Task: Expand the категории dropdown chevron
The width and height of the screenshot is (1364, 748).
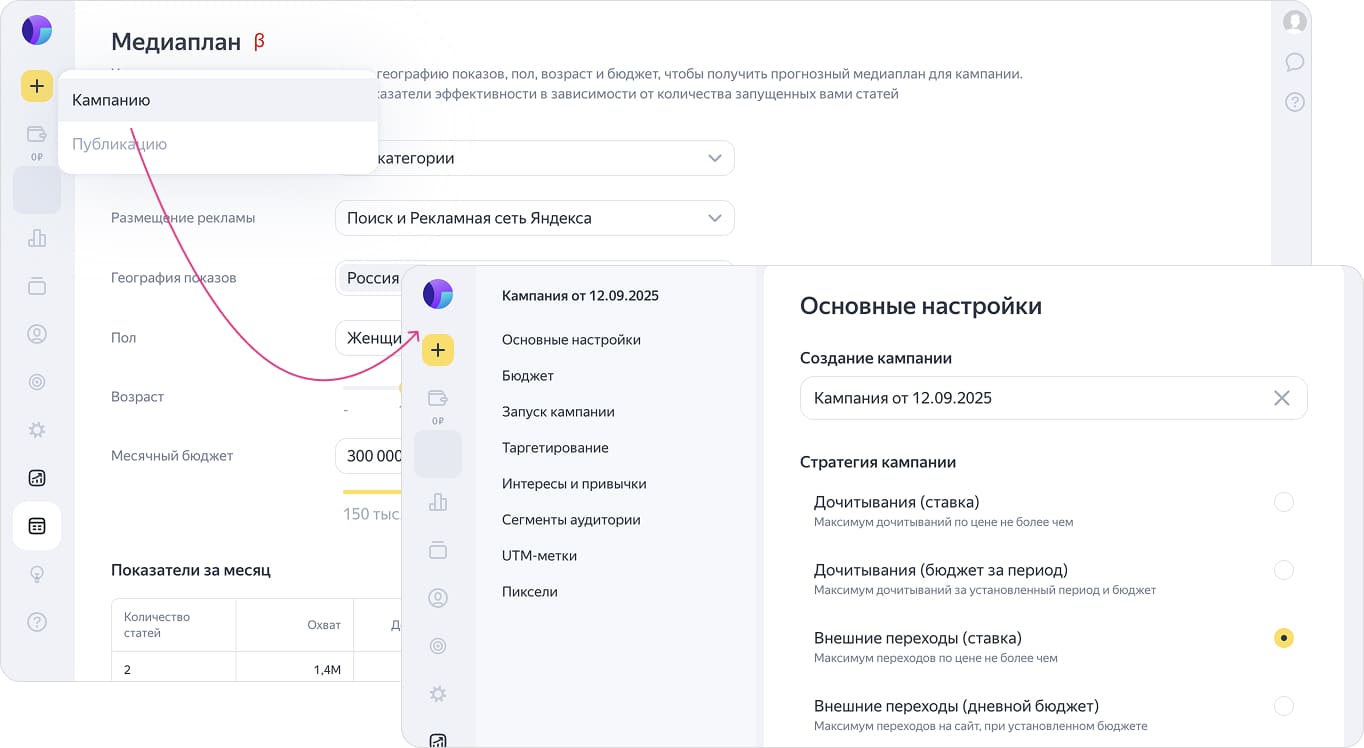Action: point(714,158)
